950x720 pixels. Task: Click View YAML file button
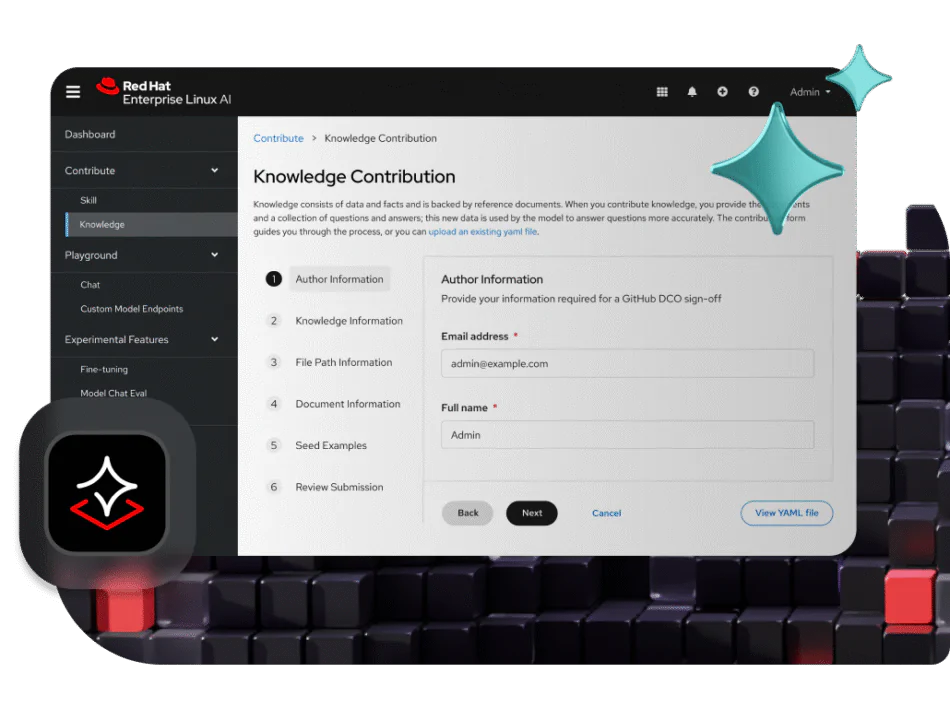pyautogui.click(x=786, y=513)
